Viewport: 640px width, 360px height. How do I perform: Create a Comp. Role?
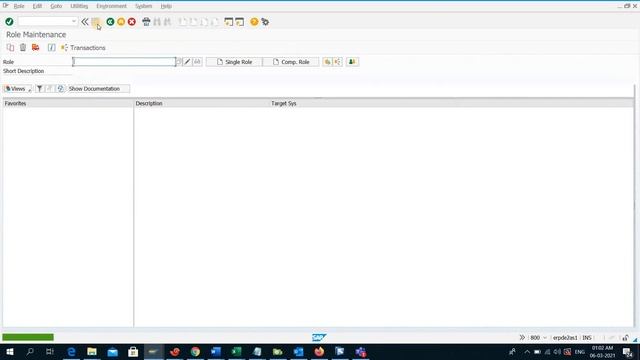point(291,62)
